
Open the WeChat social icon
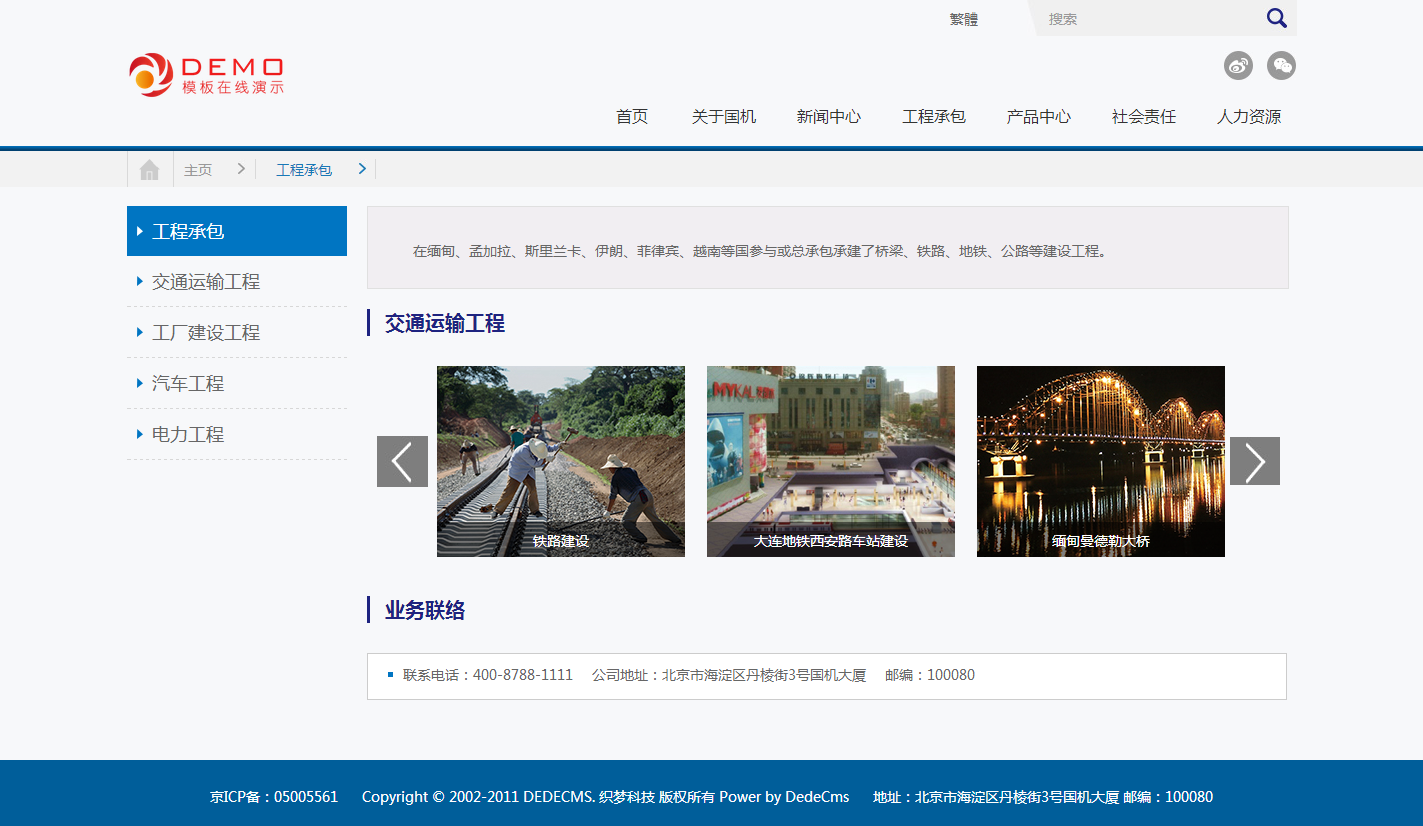(1281, 66)
